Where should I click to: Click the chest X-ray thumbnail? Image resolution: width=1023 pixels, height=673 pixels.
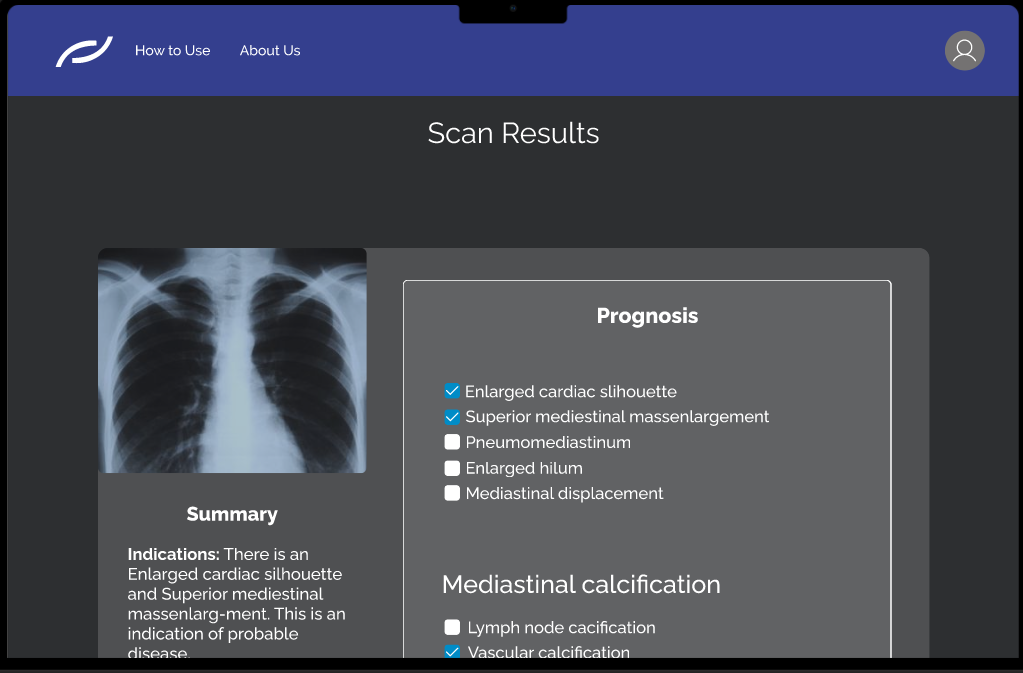point(232,360)
